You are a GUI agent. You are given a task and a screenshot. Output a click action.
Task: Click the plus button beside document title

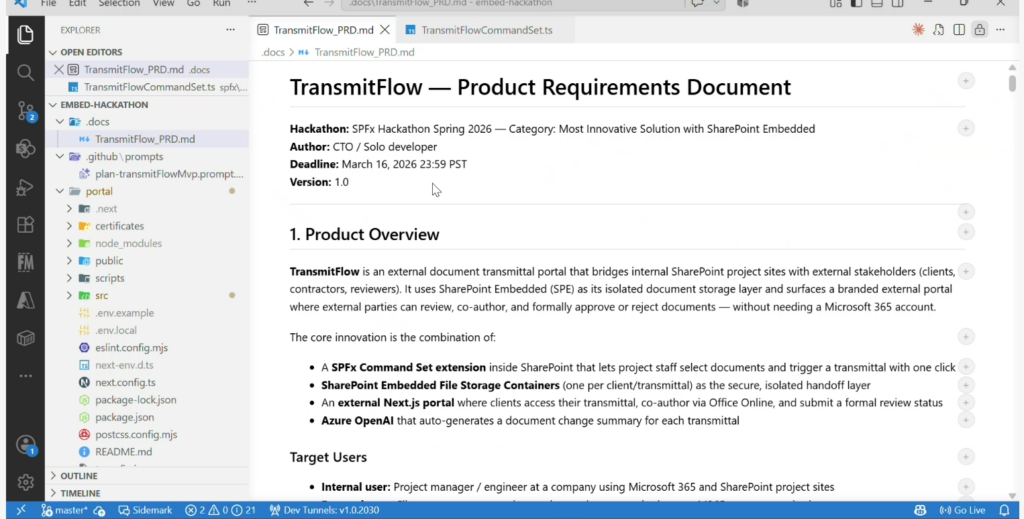point(965,81)
